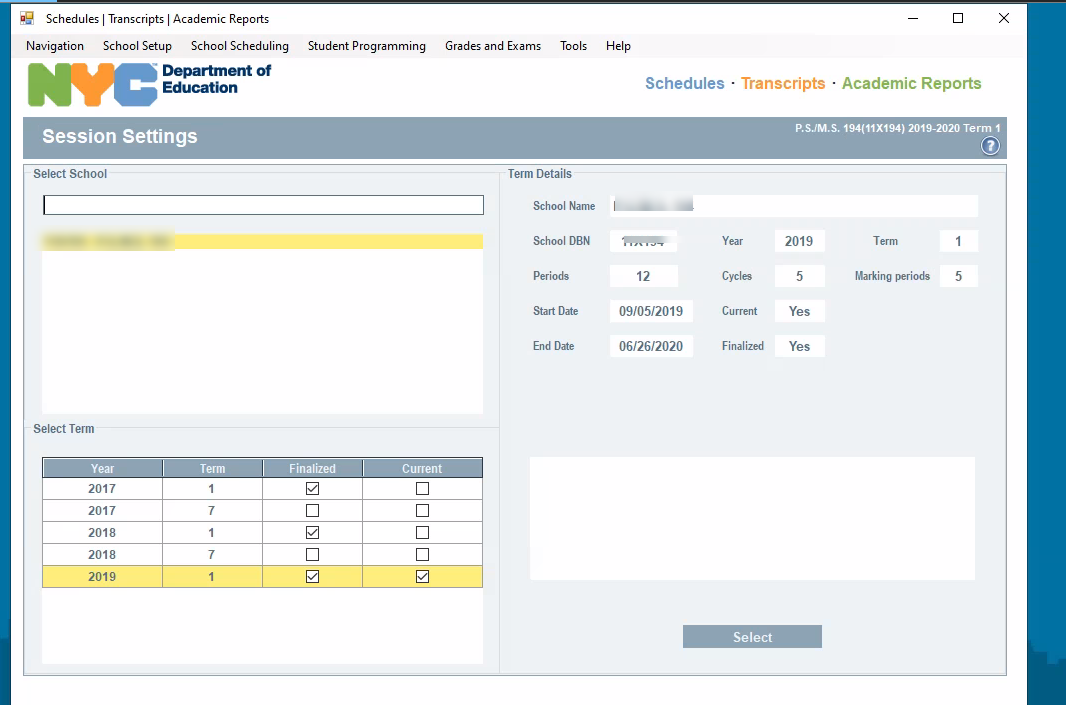Click the Select button
This screenshot has width=1066, height=705.
point(752,637)
